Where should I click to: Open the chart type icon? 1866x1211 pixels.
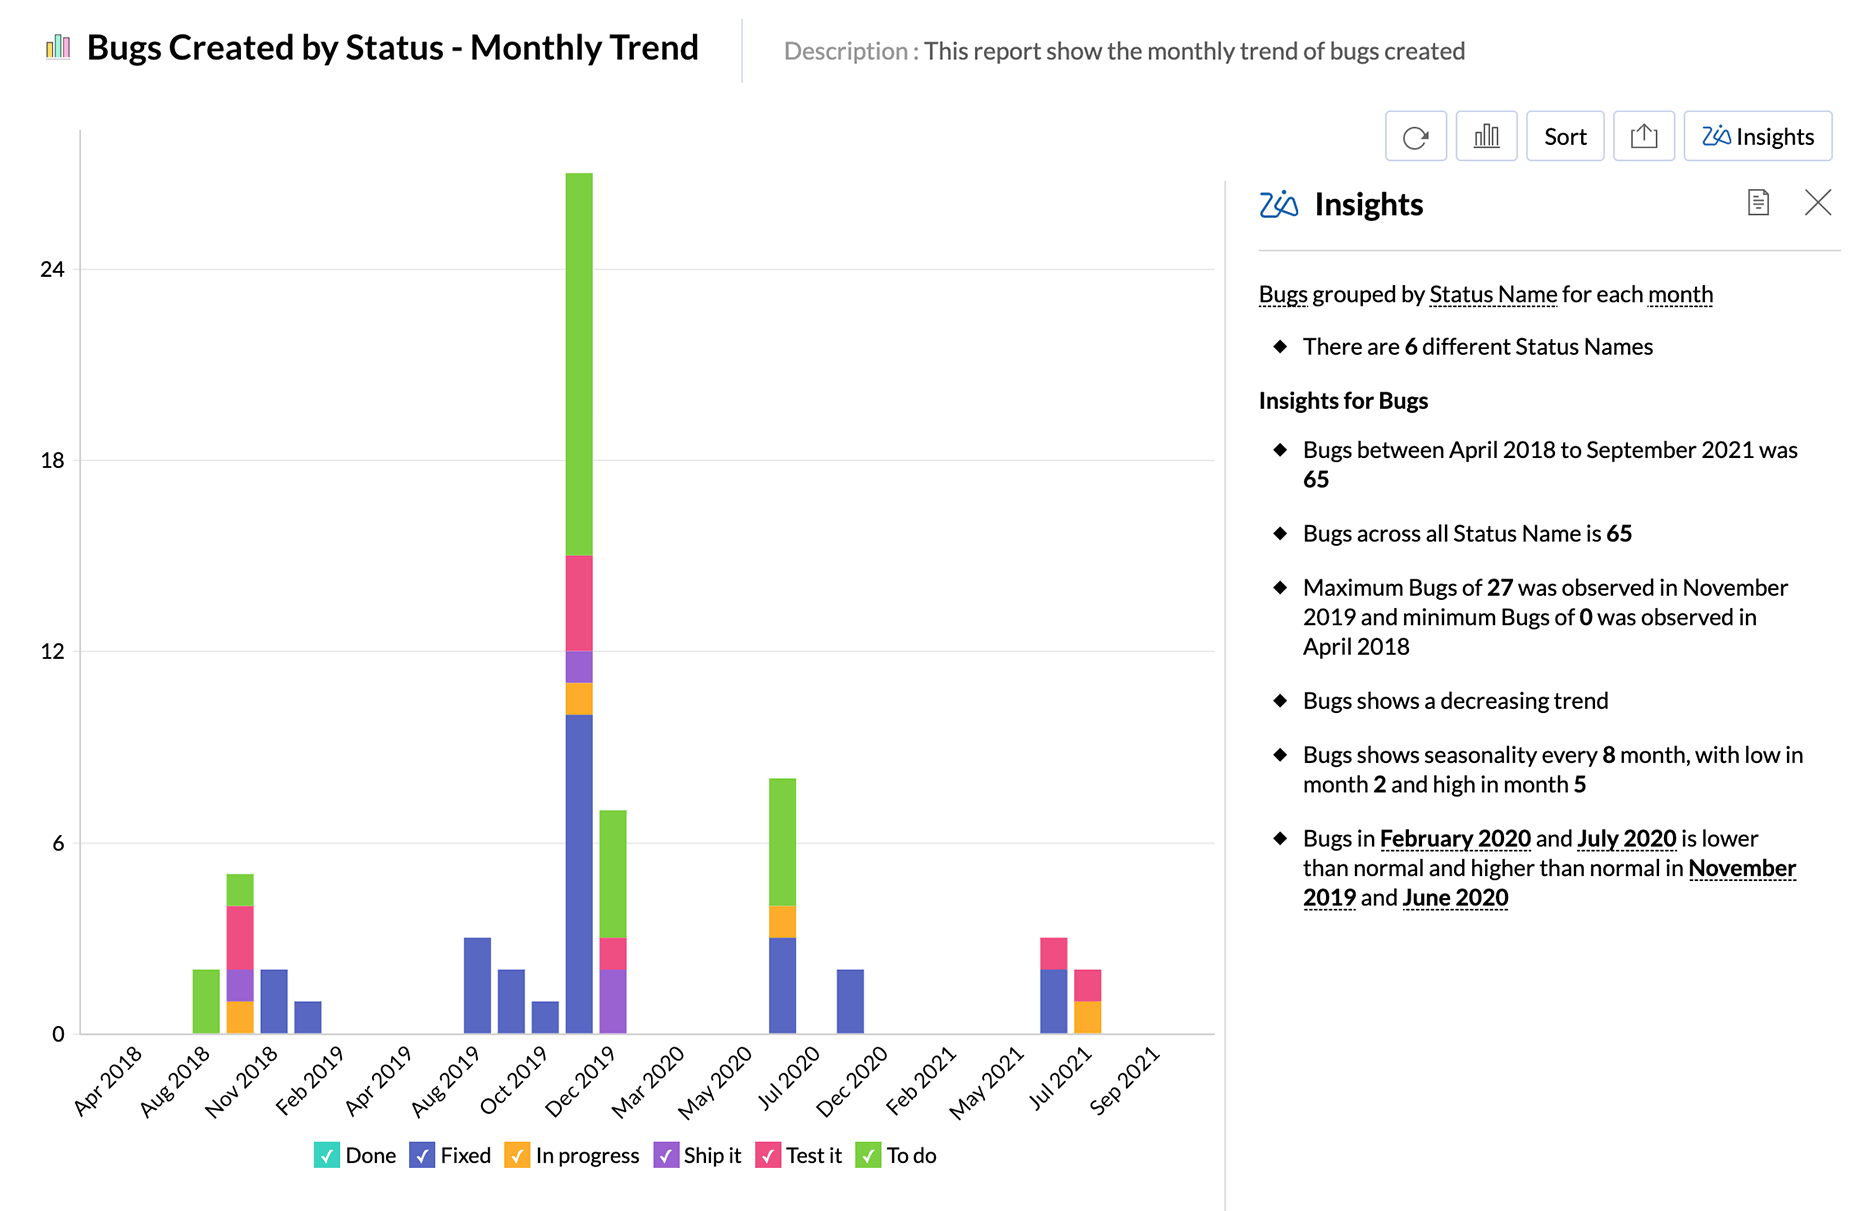[1486, 137]
